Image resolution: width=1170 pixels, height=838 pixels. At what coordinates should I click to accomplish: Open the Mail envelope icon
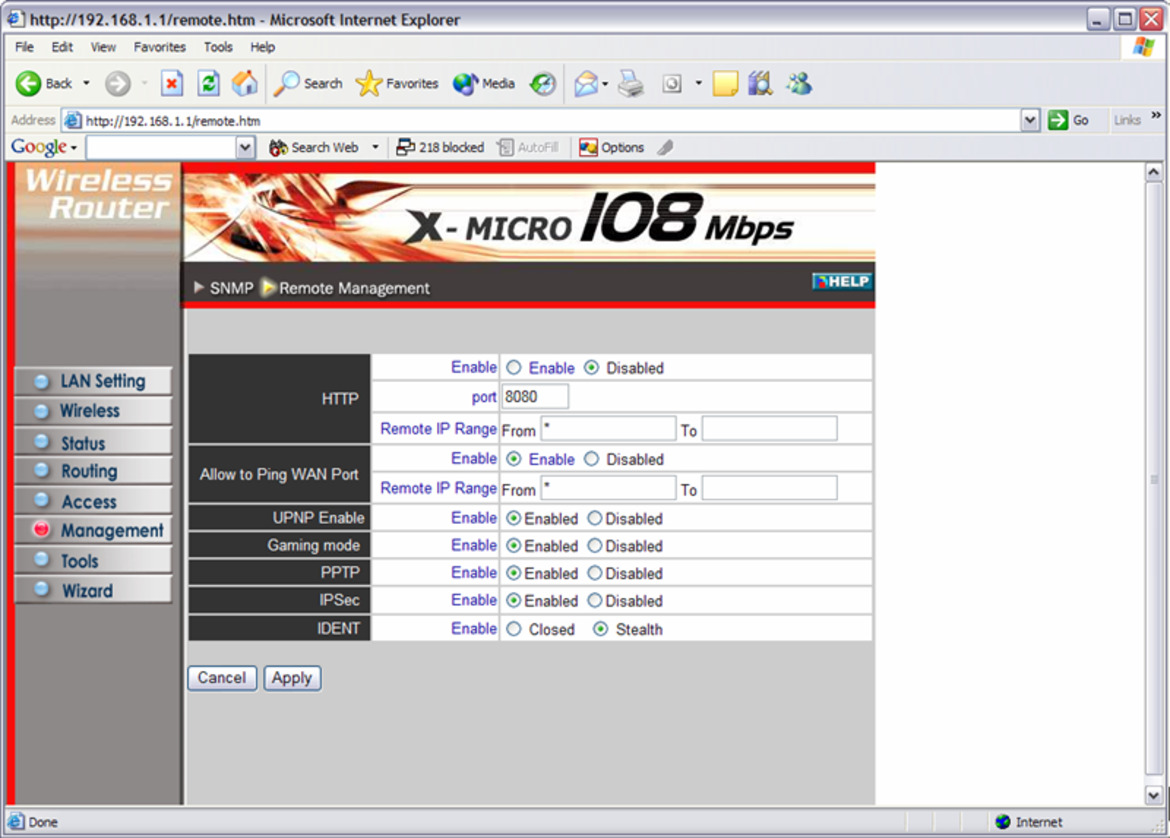(586, 84)
